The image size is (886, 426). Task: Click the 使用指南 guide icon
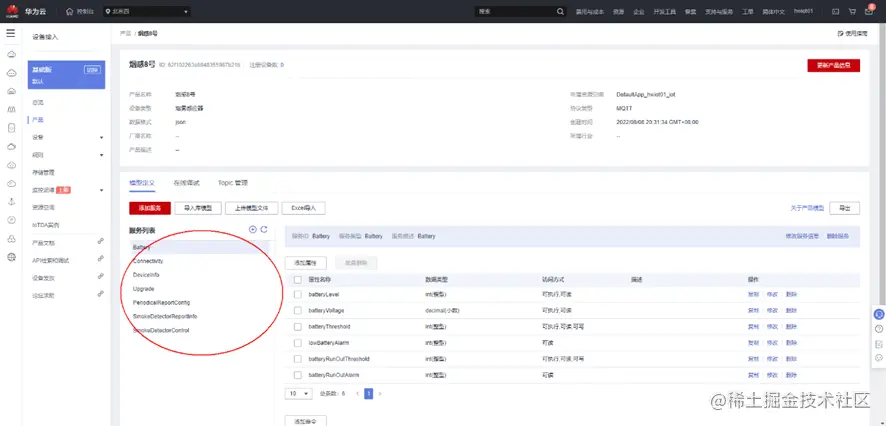click(840, 34)
